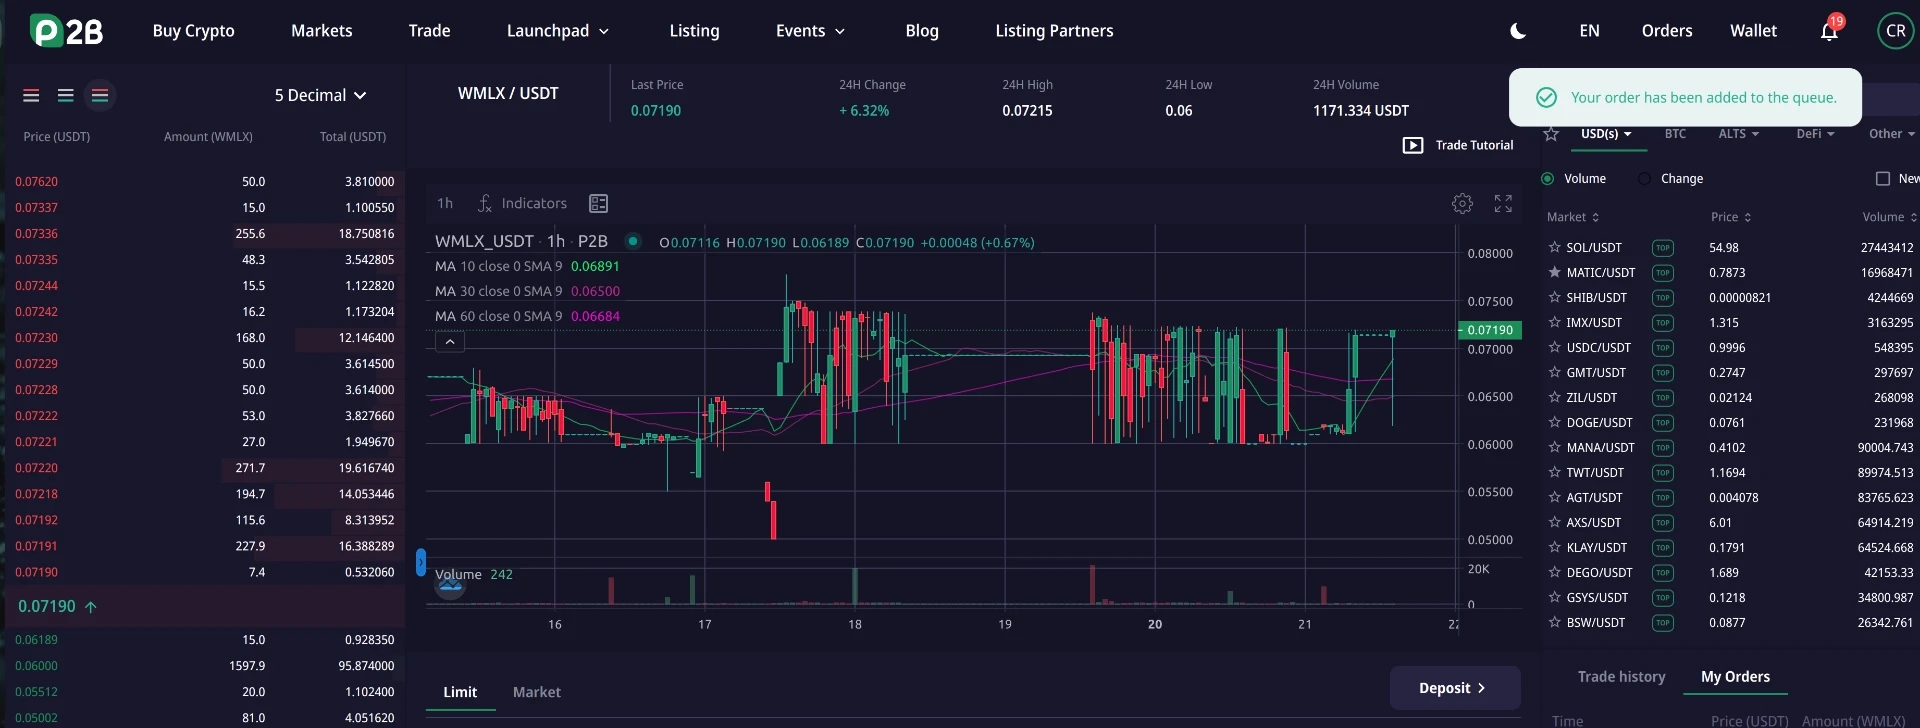The image size is (1920, 728).
Task: Expand the Launchpad menu
Action: 558,31
